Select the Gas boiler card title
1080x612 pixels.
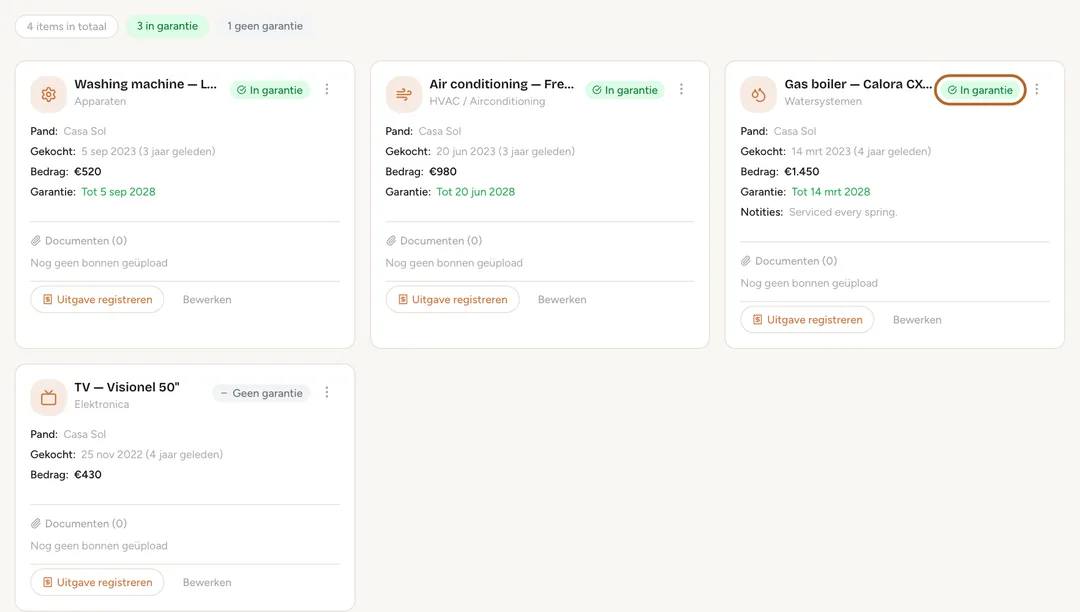(858, 84)
